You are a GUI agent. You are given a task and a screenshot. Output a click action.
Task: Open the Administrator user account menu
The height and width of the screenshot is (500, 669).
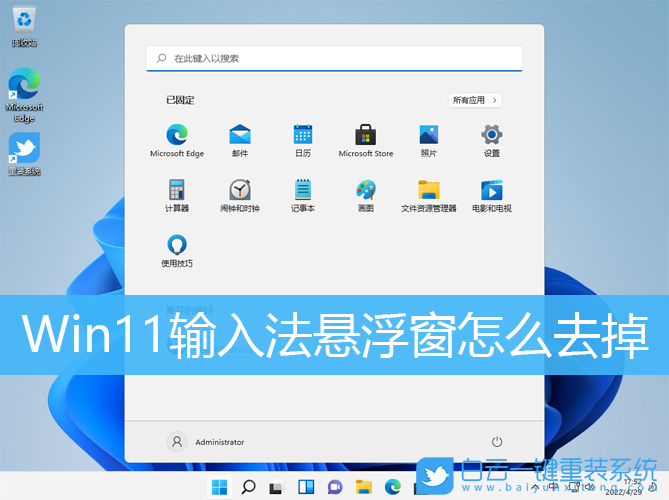coord(206,442)
